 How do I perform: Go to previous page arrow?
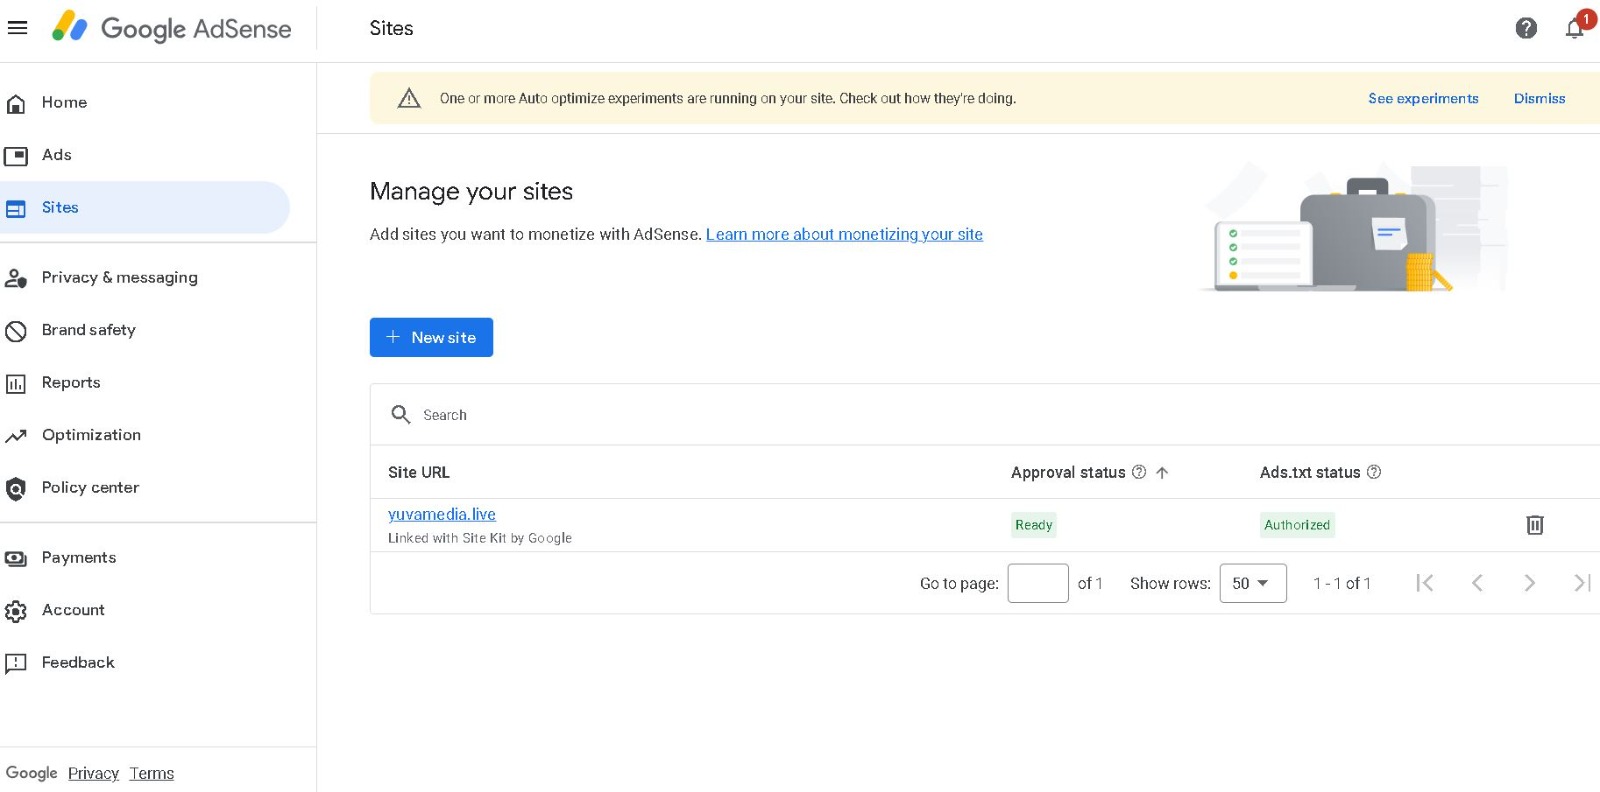[x=1477, y=583]
